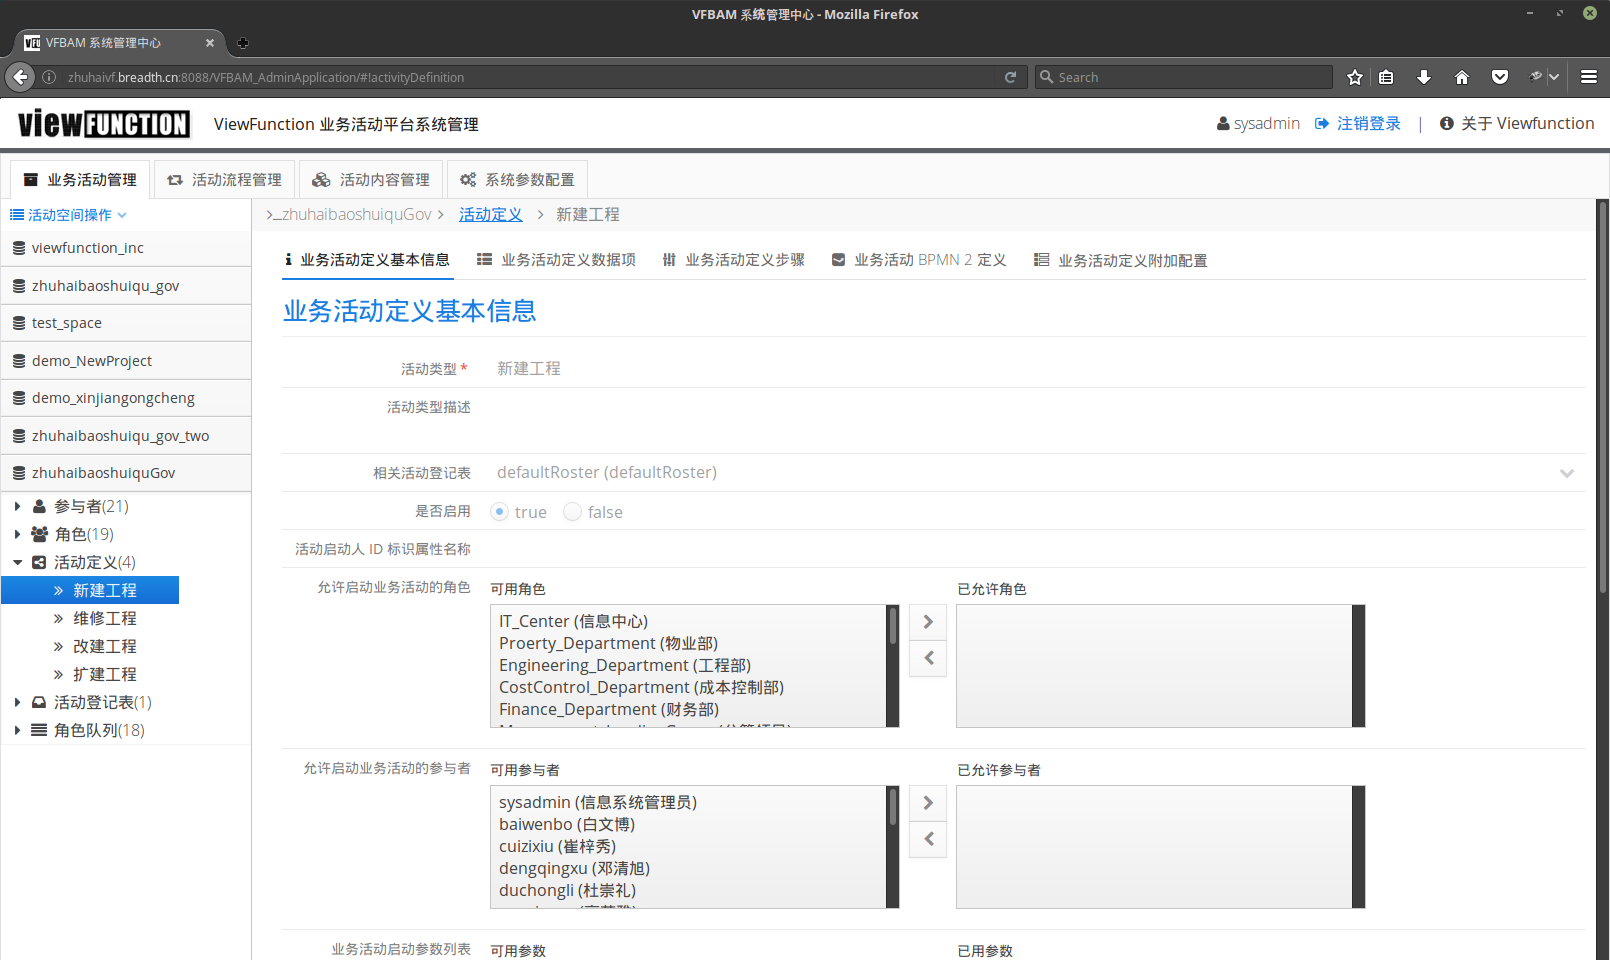The image size is (1610, 960).
Task: Close the VFBAM 系统管理中心 tab
Action: coord(210,43)
